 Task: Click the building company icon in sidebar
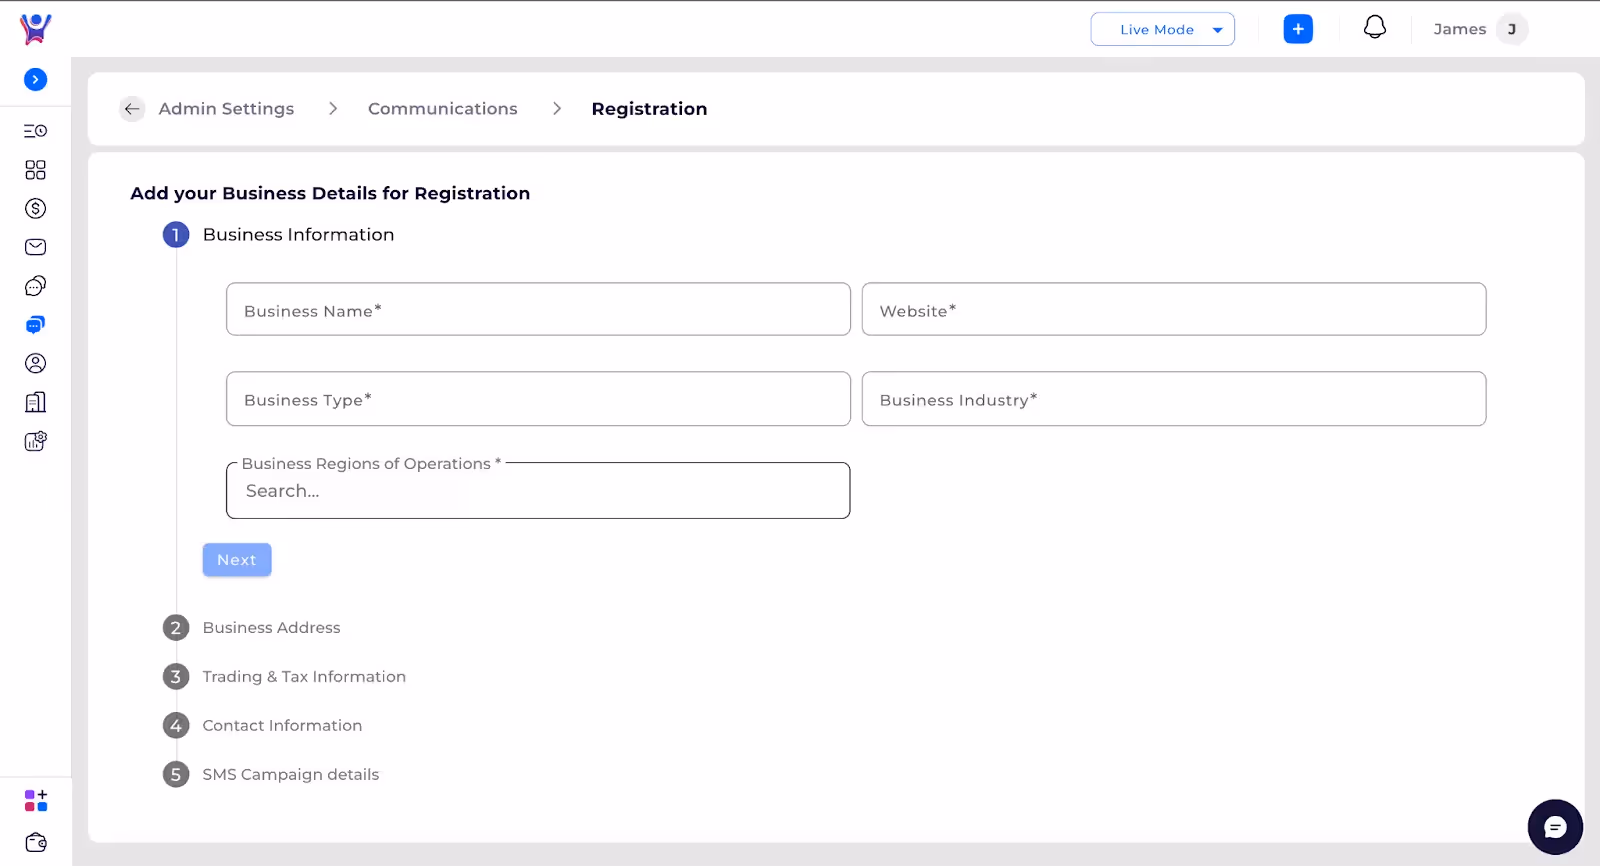pyautogui.click(x=35, y=402)
